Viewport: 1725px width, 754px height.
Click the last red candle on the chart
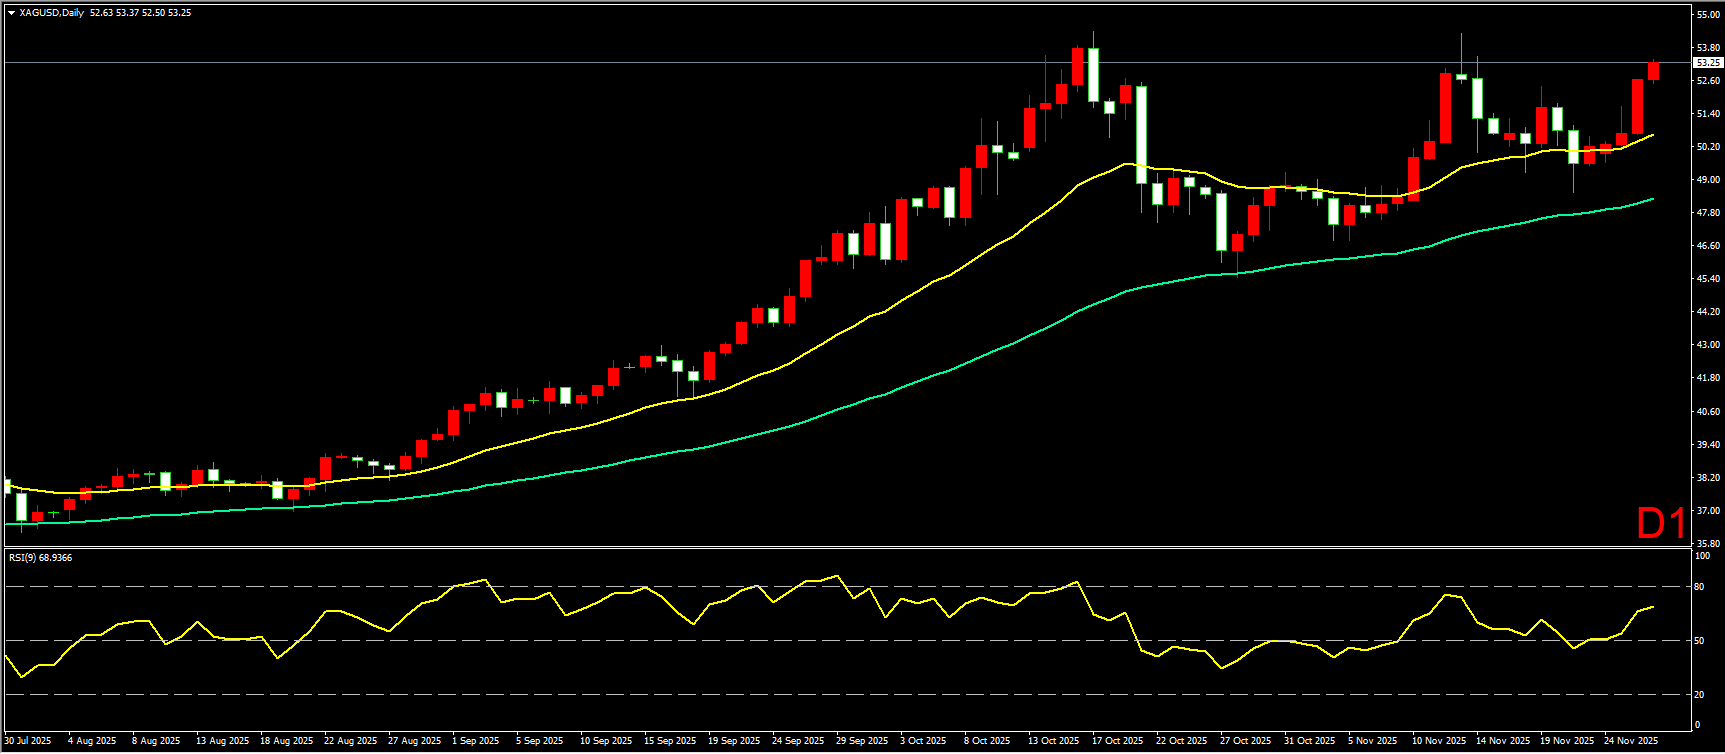point(1653,71)
